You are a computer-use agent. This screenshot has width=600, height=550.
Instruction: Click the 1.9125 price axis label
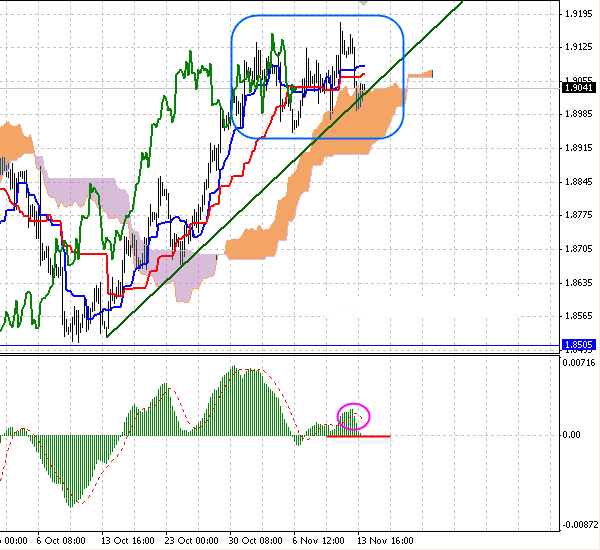(579, 47)
